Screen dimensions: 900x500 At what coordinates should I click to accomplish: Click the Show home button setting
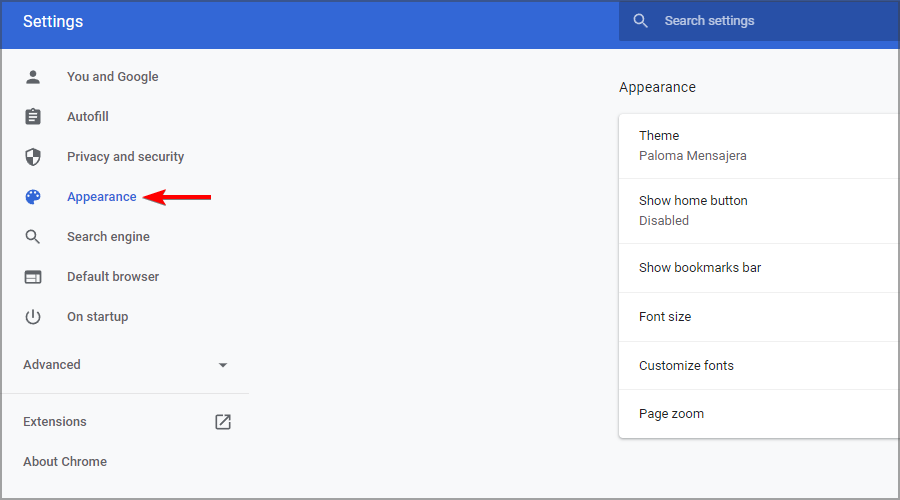(x=759, y=211)
